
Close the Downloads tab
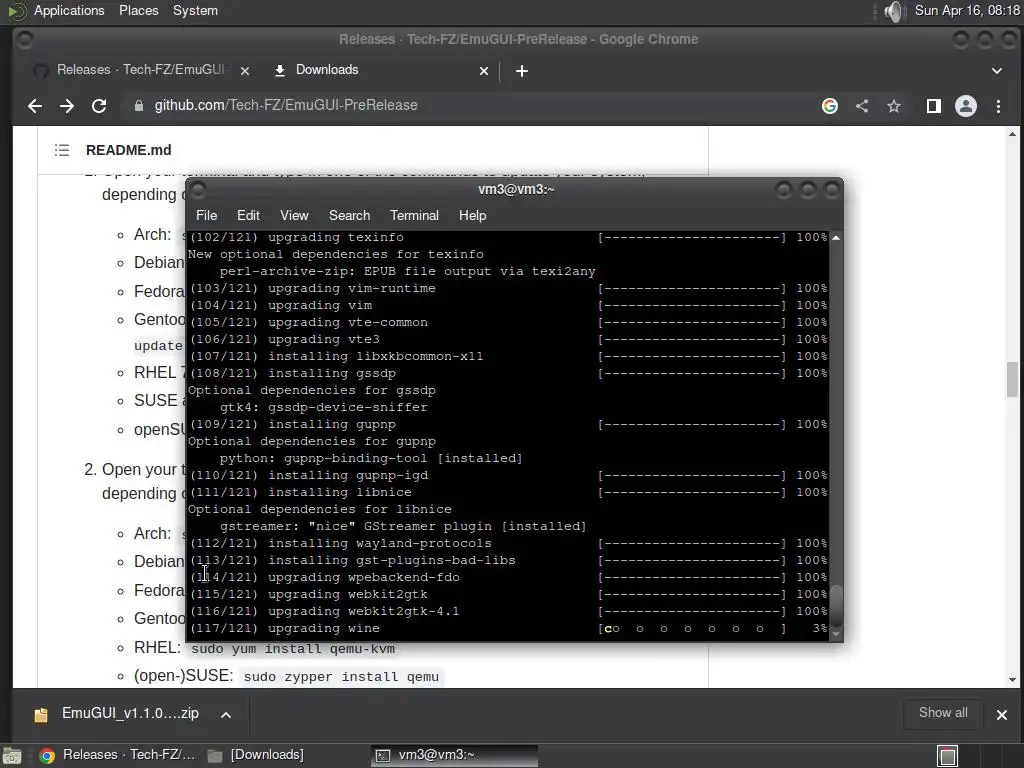tap(484, 71)
